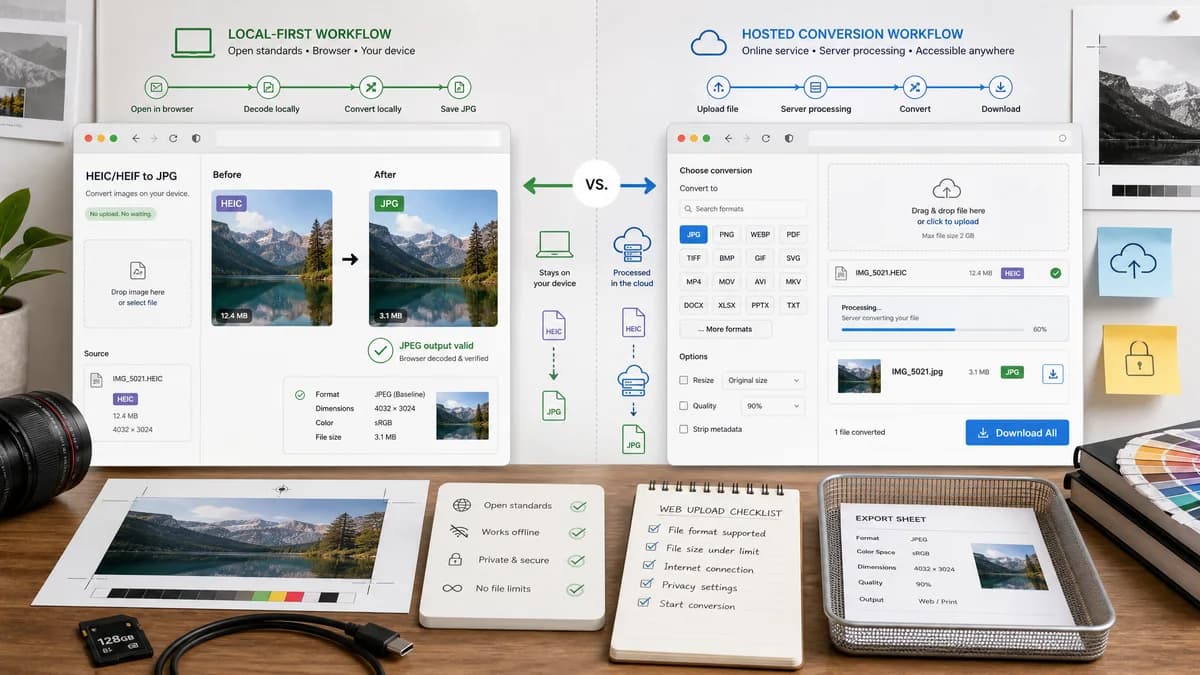1200x675 pixels.
Task: Go back in the Choose conversion browser window
Action: 729,138
